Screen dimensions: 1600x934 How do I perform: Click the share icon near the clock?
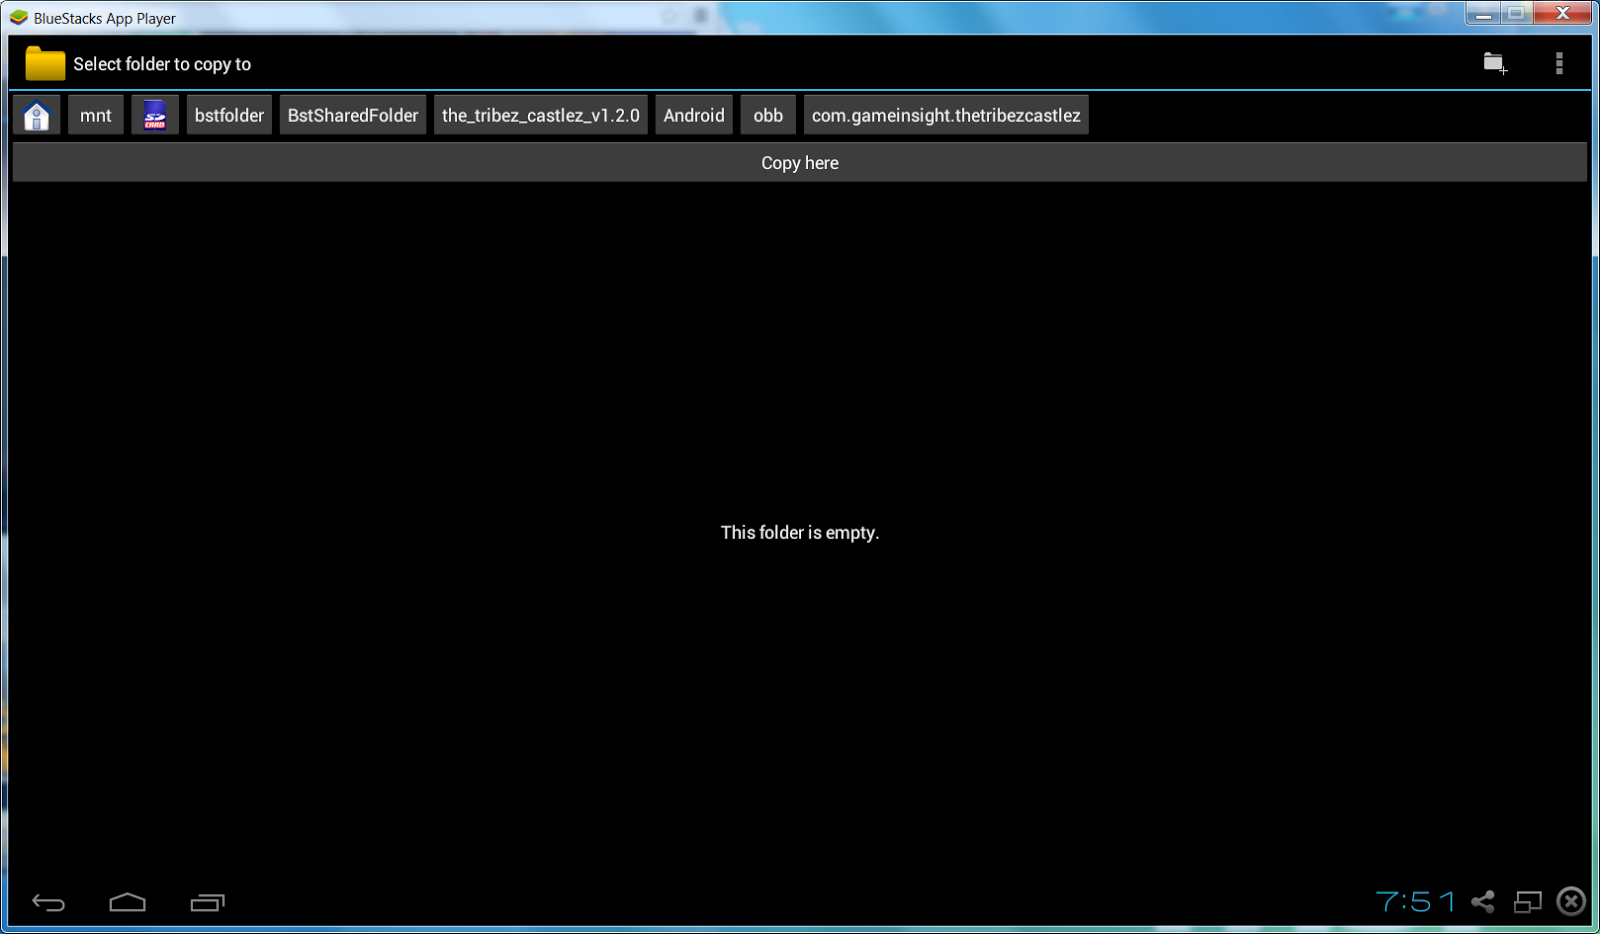click(1483, 902)
